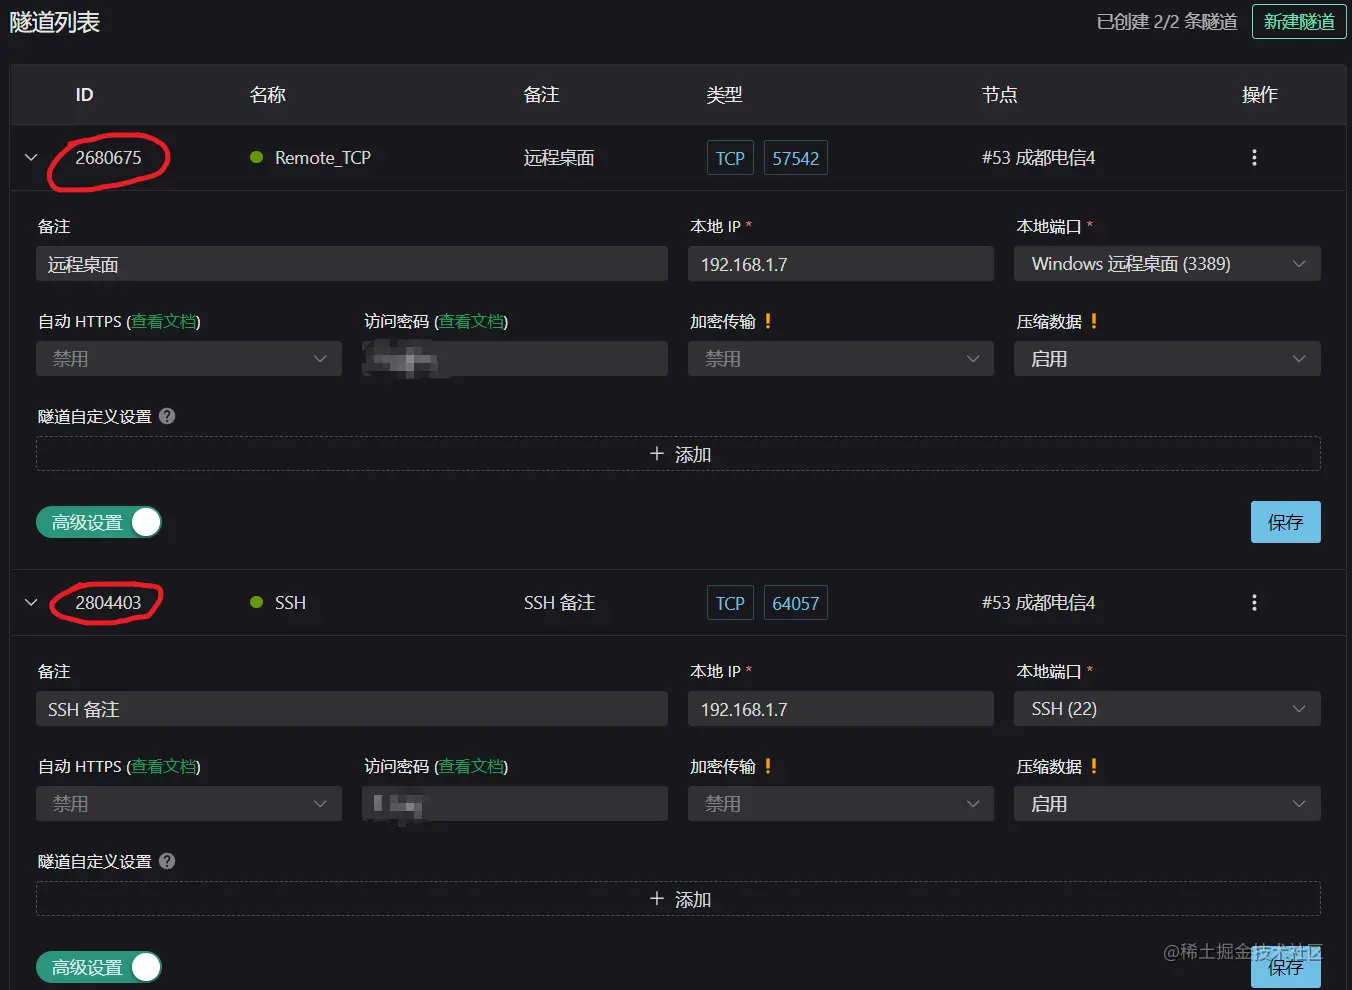
Task: Click the green status dot beside Remote_TCP
Action: tap(256, 157)
